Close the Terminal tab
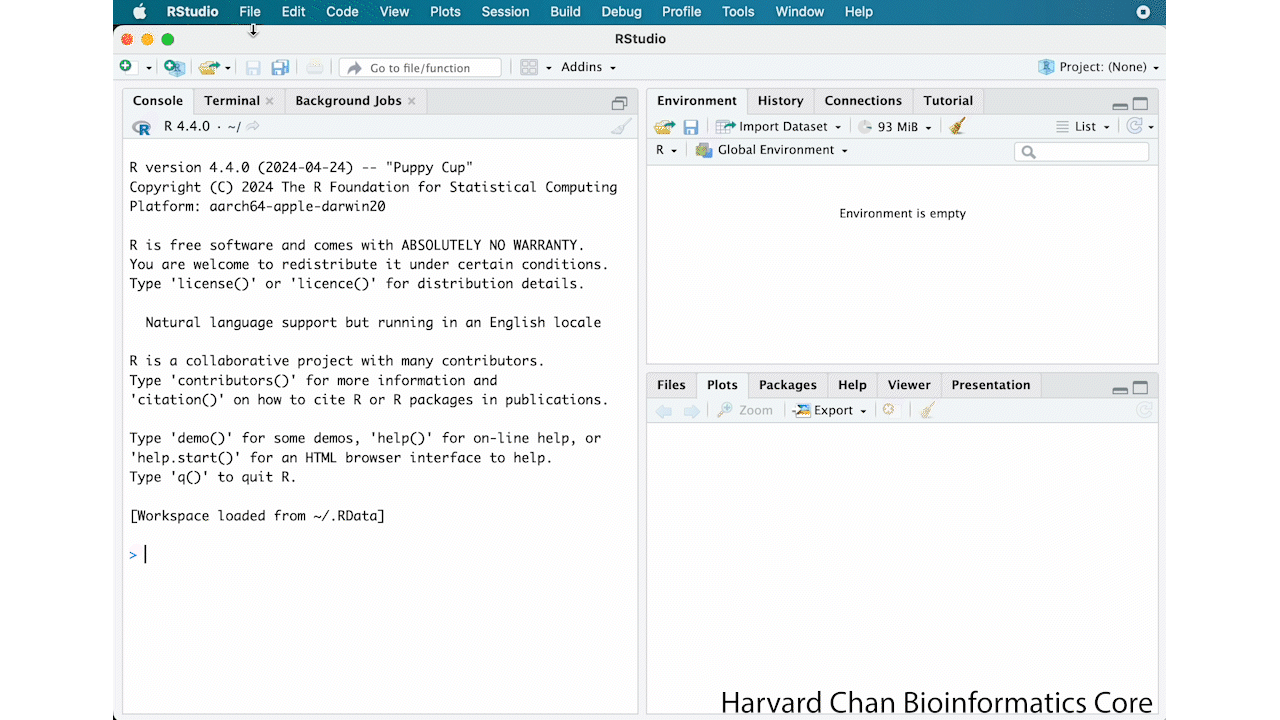 coord(270,101)
